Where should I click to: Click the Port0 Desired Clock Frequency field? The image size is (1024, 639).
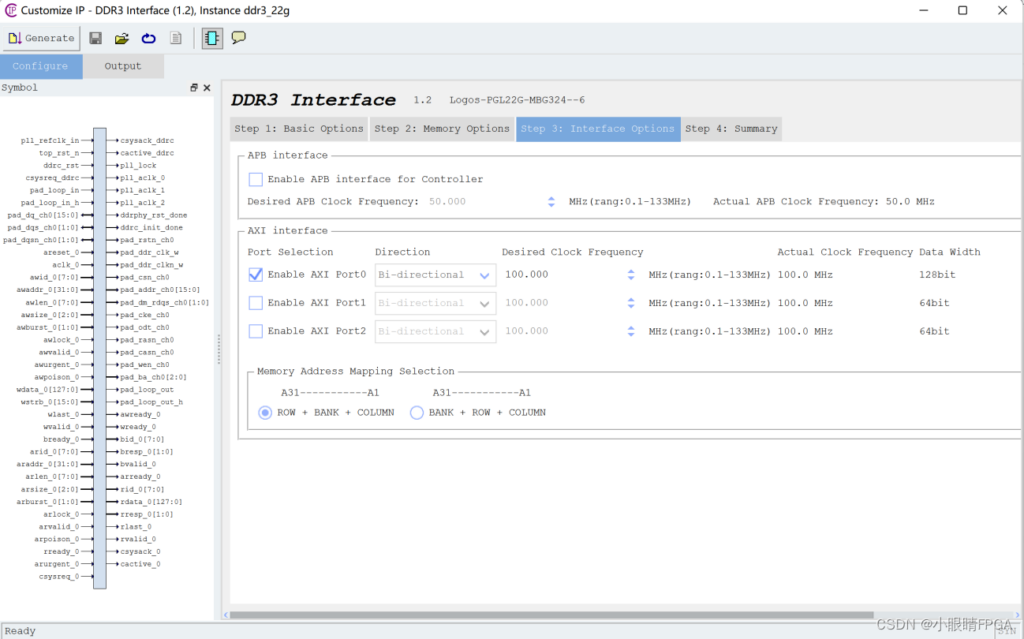(560, 275)
